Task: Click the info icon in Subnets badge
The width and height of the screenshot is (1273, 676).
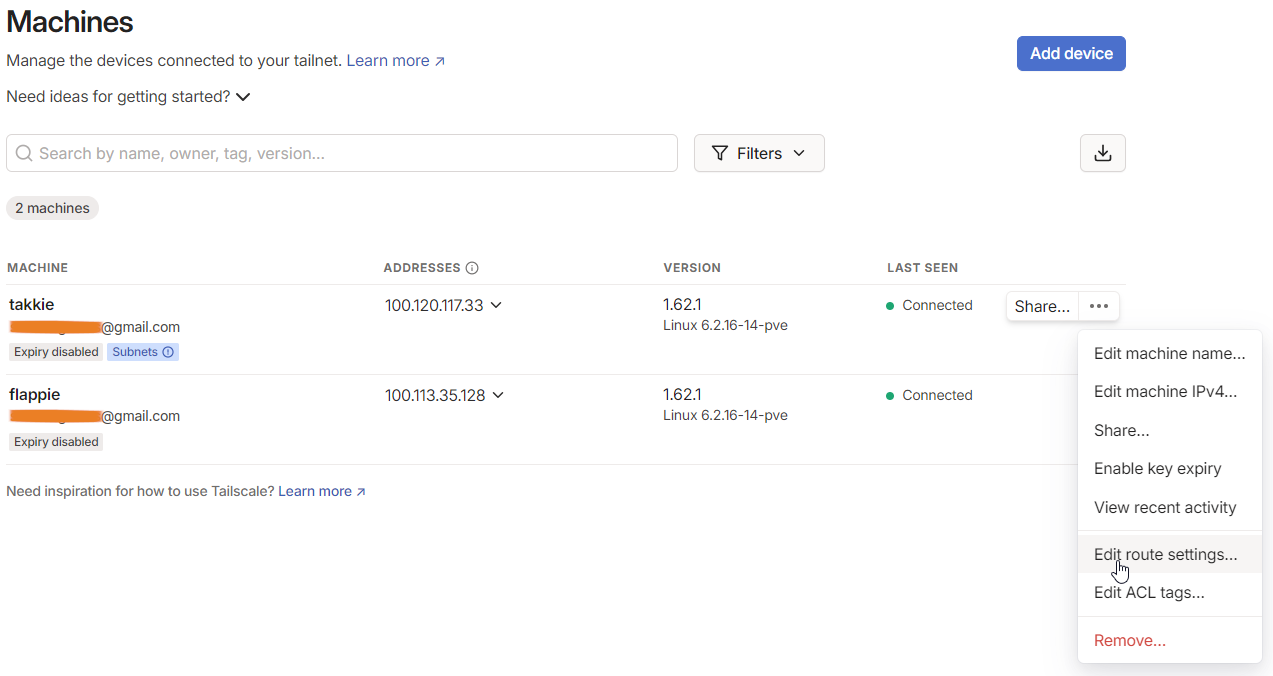Action: [168, 352]
